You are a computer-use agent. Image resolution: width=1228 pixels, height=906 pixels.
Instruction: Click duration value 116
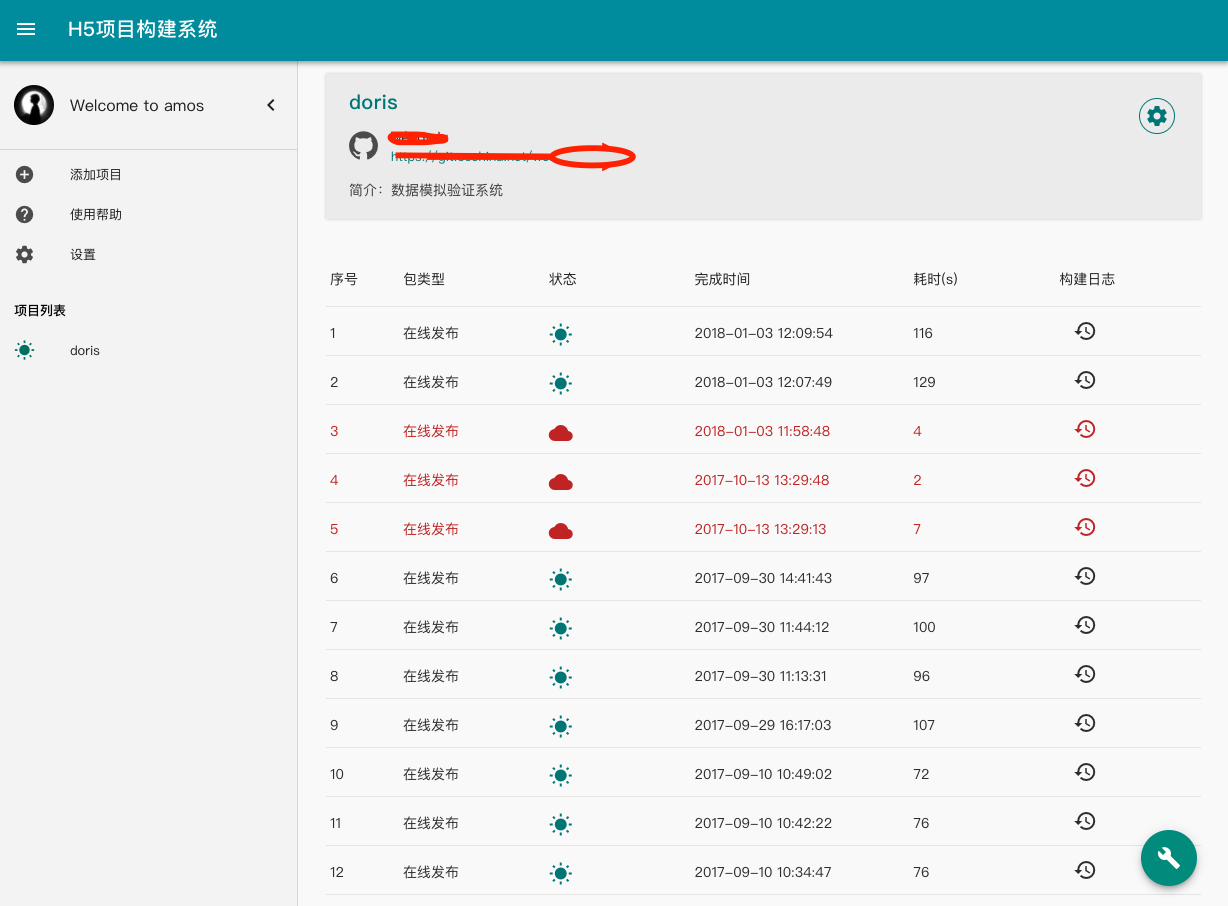(x=923, y=333)
